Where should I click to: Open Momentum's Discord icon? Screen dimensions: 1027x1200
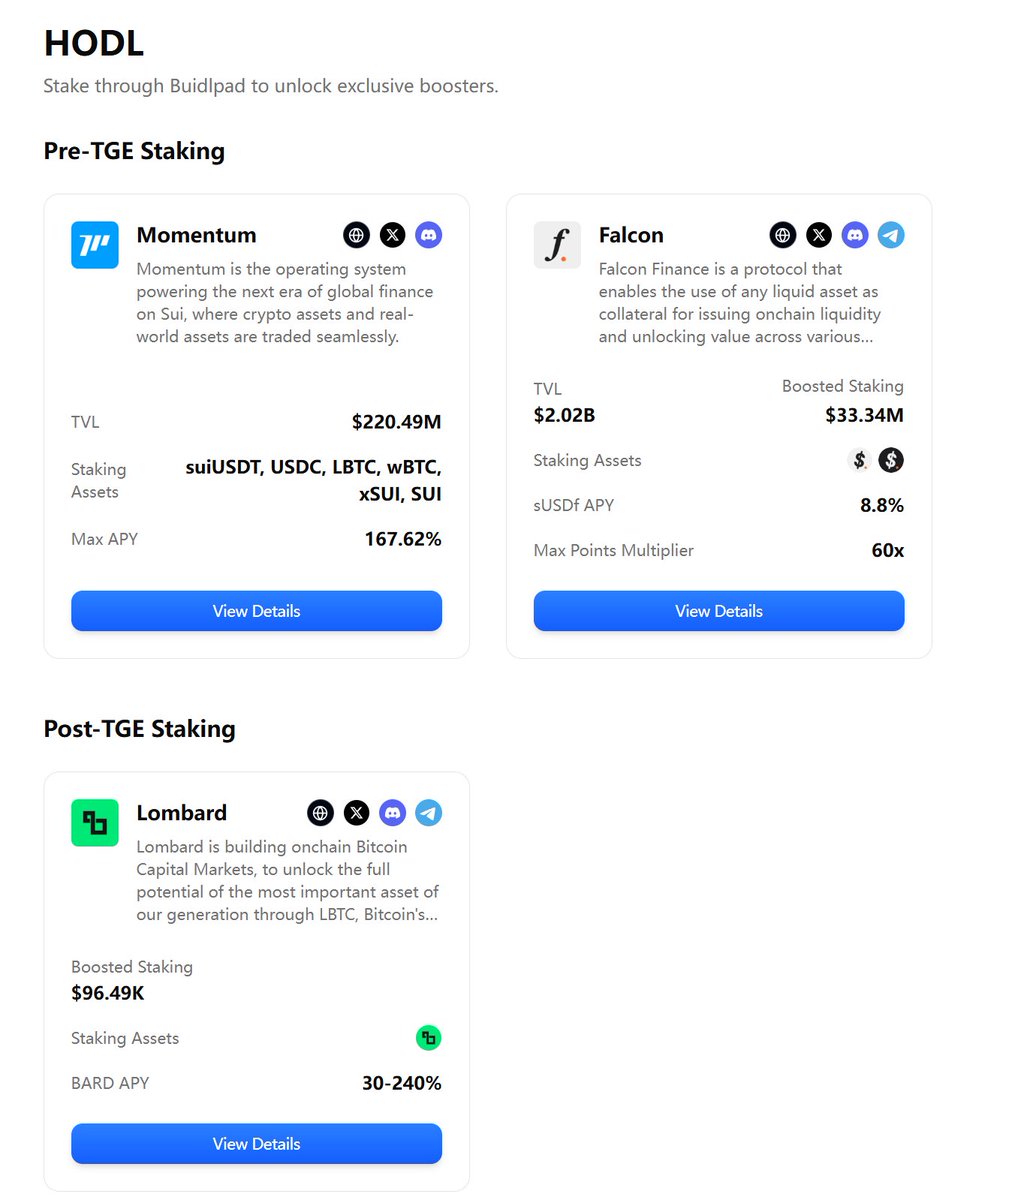pos(429,235)
